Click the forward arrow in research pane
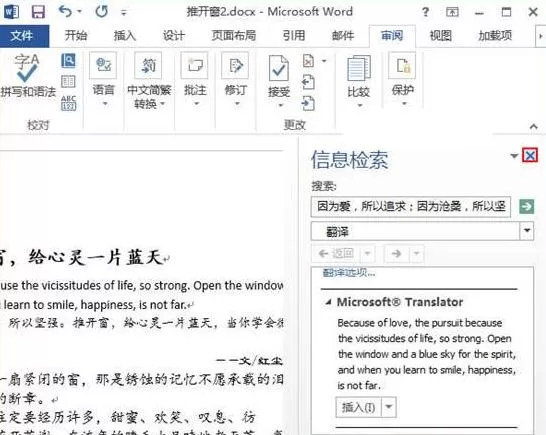Image resolution: width=546 pixels, height=435 pixels. tap(397, 254)
